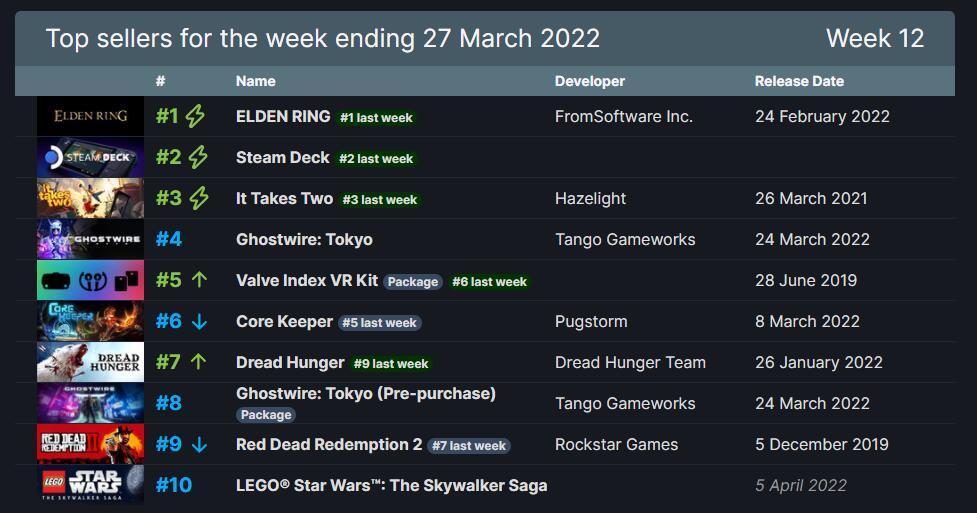Screen dimensions: 977x513
Task: Click the Release Date column header
Action: (799, 81)
